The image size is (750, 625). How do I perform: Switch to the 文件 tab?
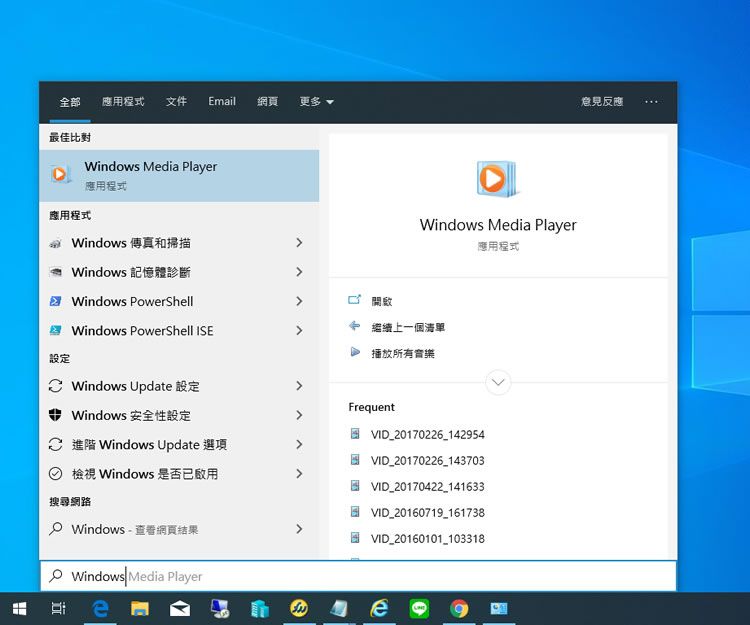pos(176,102)
